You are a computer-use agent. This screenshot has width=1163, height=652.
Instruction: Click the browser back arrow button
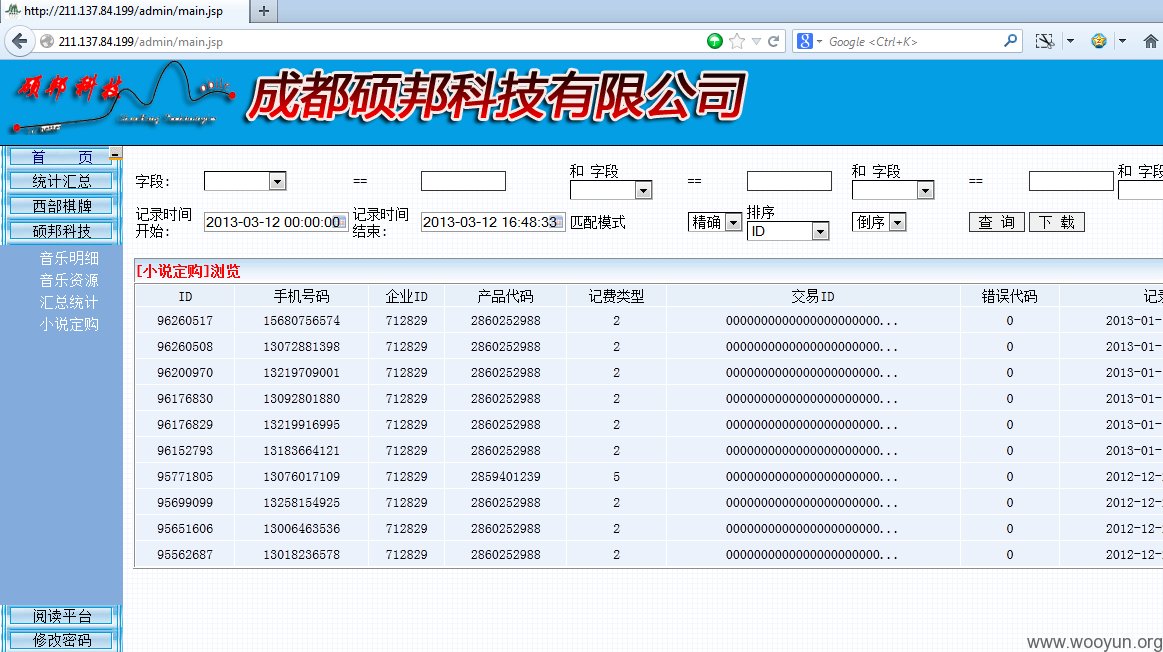coord(19,42)
